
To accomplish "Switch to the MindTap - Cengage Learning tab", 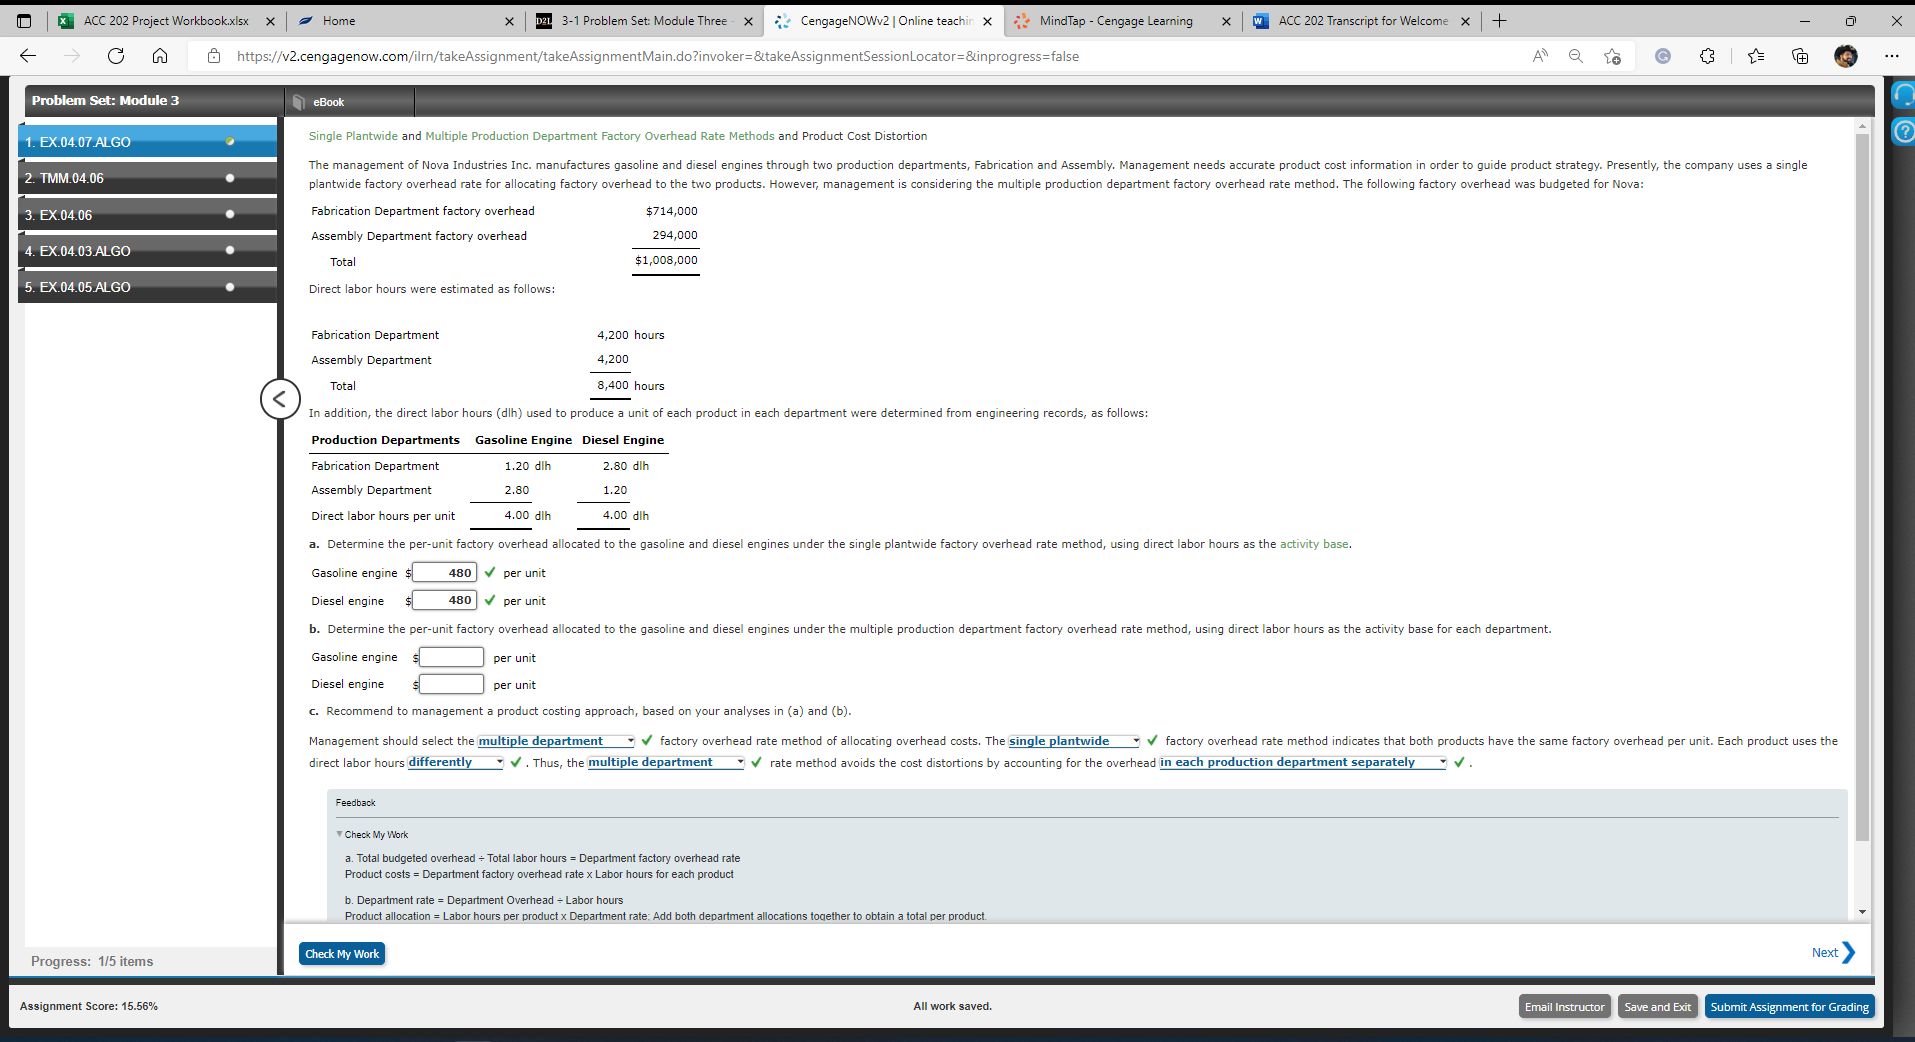I will [x=1113, y=20].
